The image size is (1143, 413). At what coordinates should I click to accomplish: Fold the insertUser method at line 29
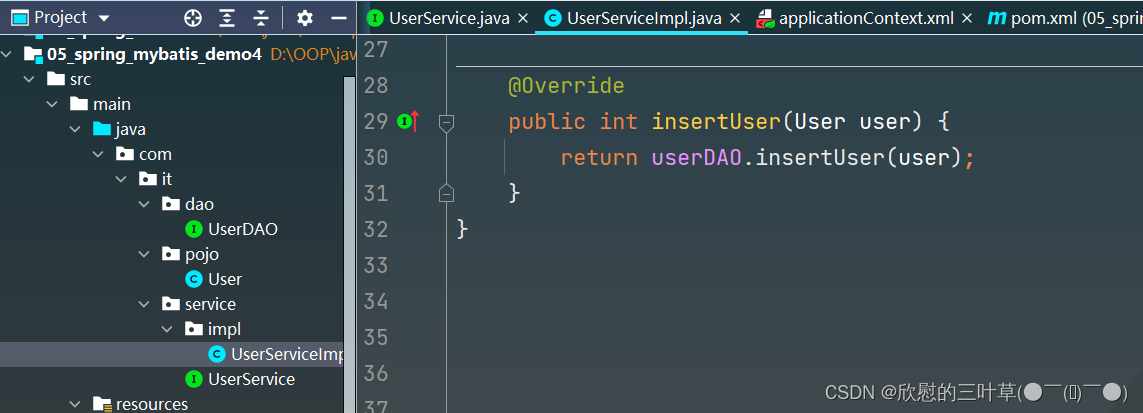pyautogui.click(x=447, y=124)
